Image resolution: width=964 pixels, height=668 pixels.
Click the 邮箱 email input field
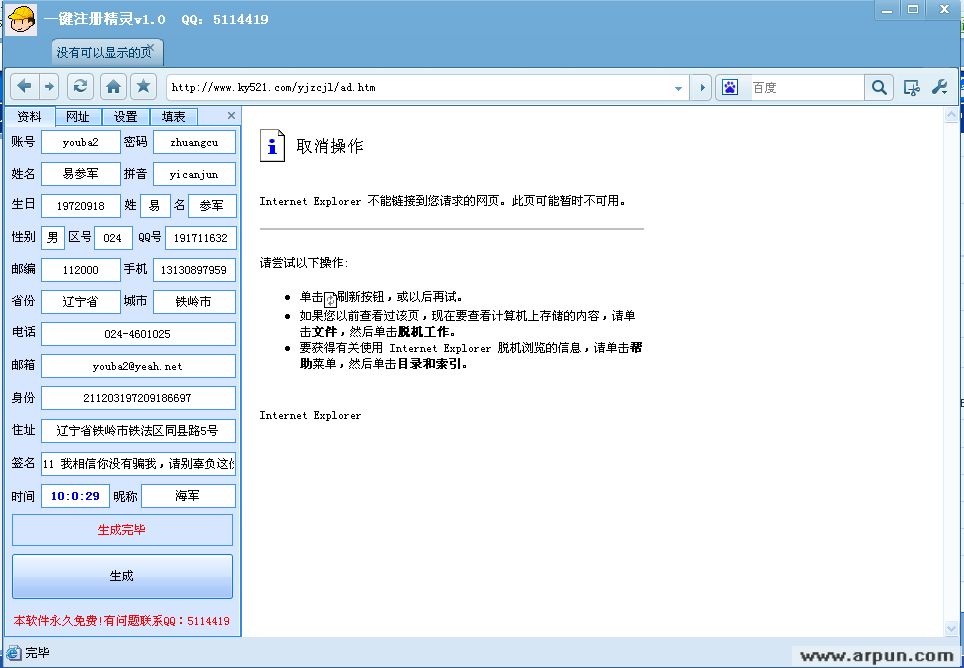click(x=138, y=366)
